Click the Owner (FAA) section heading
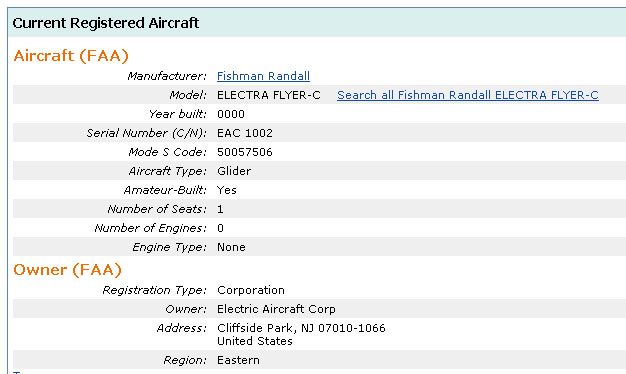This screenshot has height=374, width=626. (x=67, y=269)
